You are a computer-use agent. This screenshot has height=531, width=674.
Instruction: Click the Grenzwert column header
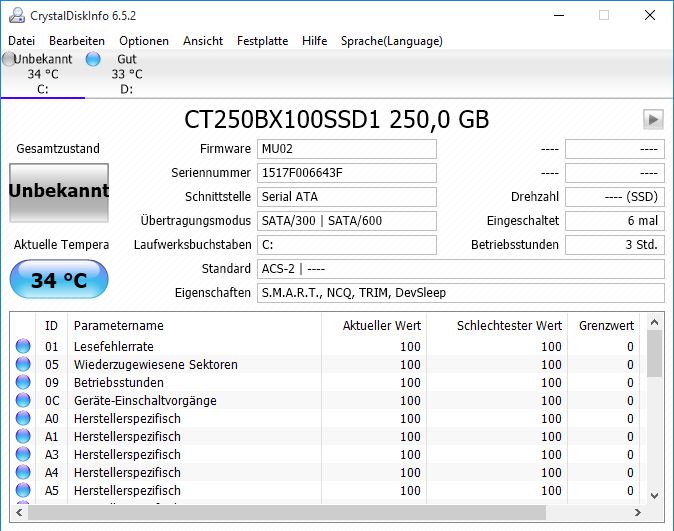click(604, 325)
